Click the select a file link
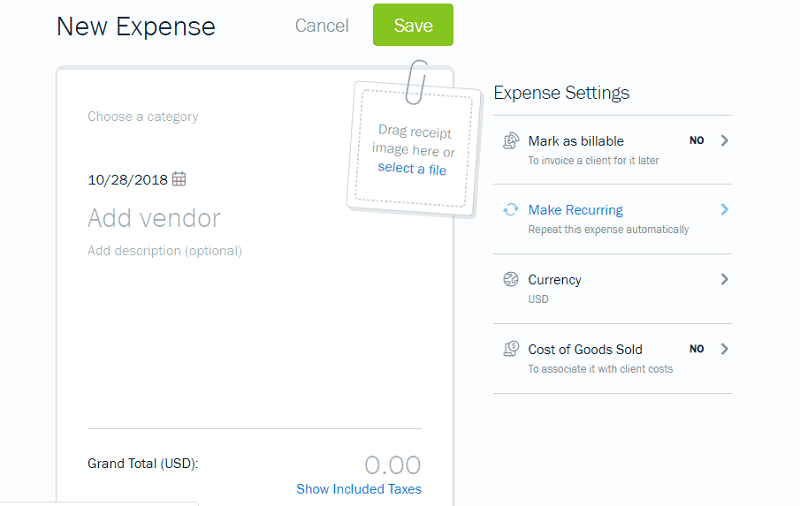 pyautogui.click(x=412, y=169)
